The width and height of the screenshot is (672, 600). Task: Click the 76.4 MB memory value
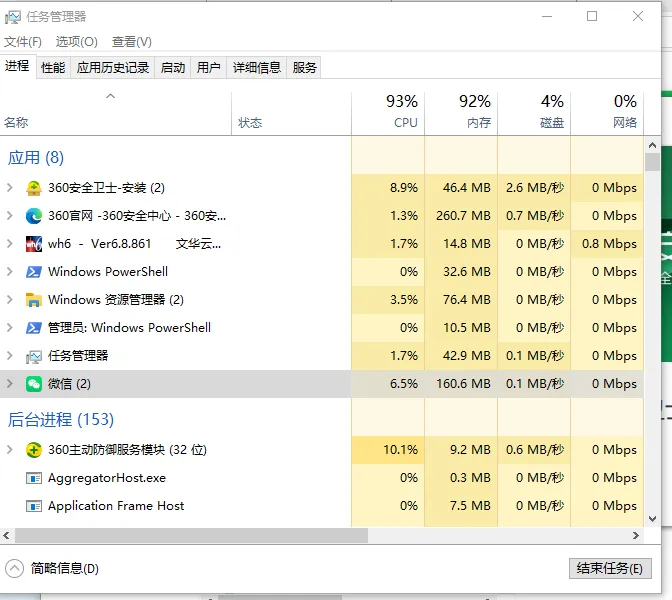tap(467, 300)
